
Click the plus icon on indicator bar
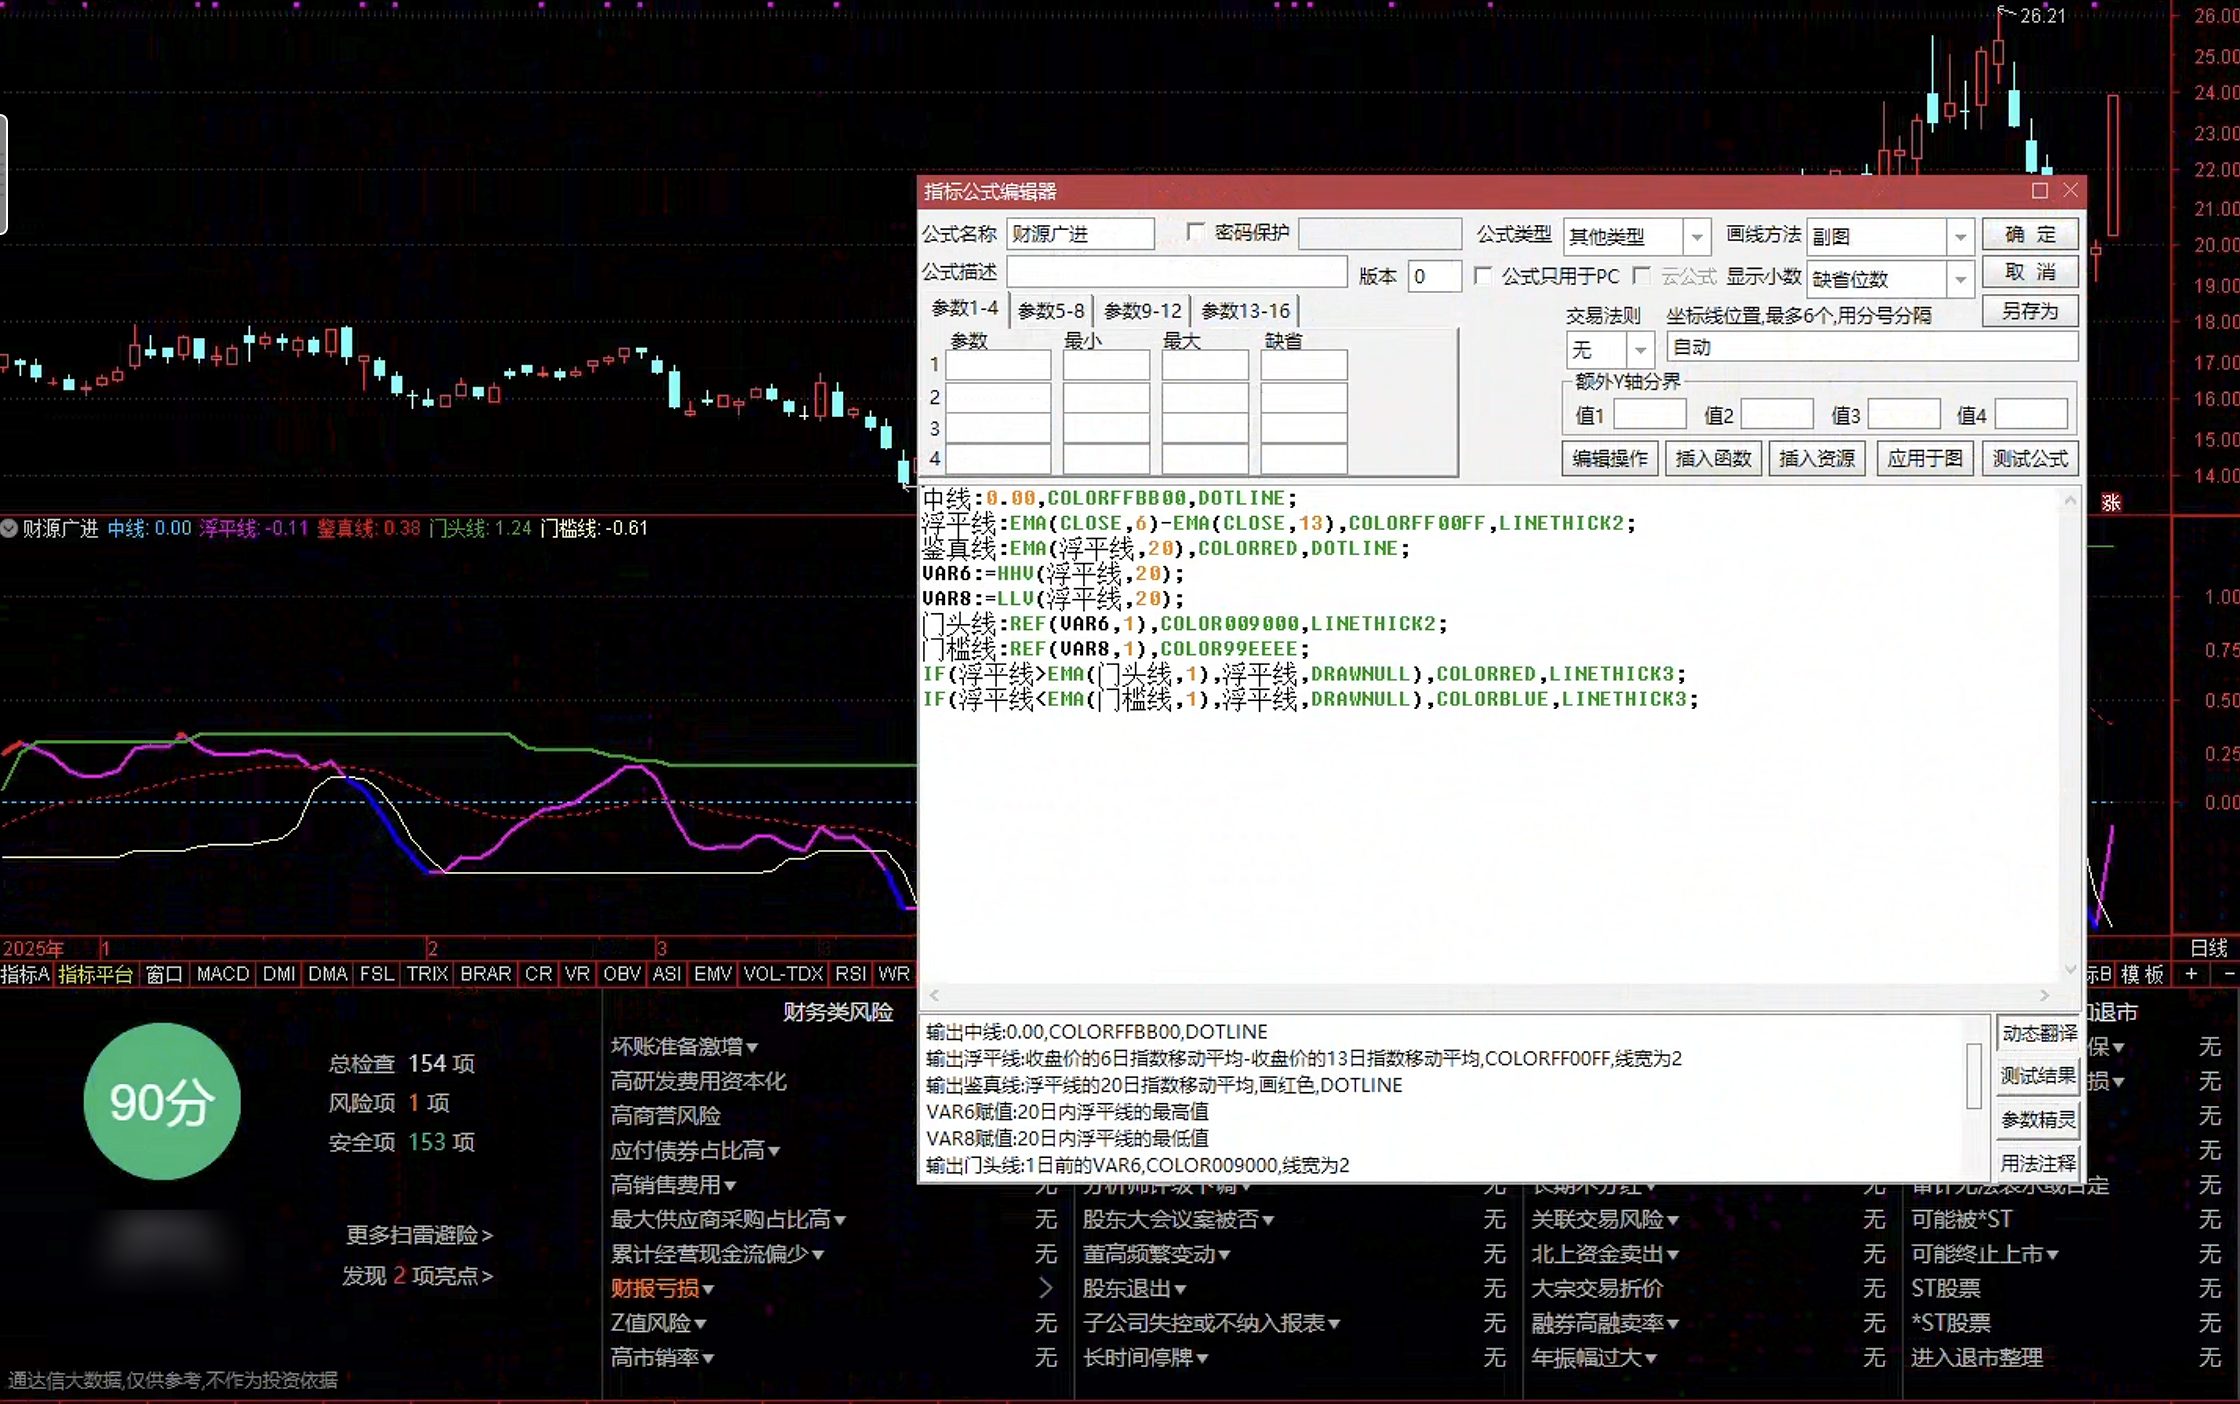click(x=2191, y=974)
